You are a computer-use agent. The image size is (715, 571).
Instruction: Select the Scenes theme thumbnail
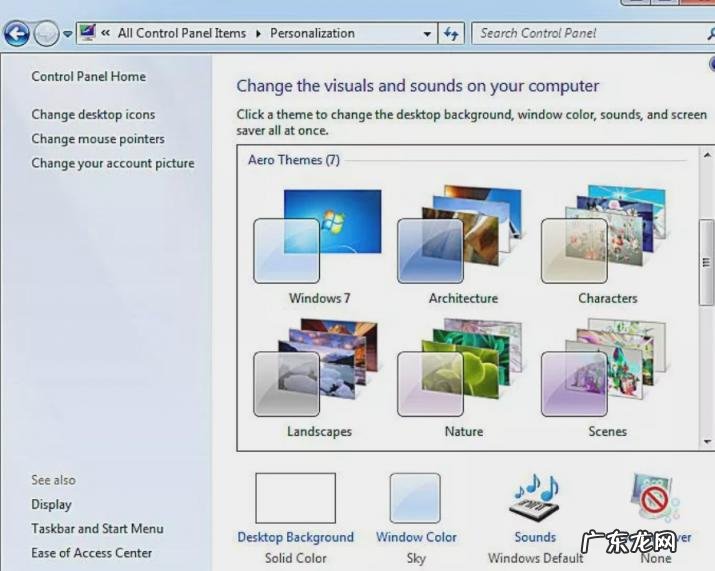[x=604, y=368]
